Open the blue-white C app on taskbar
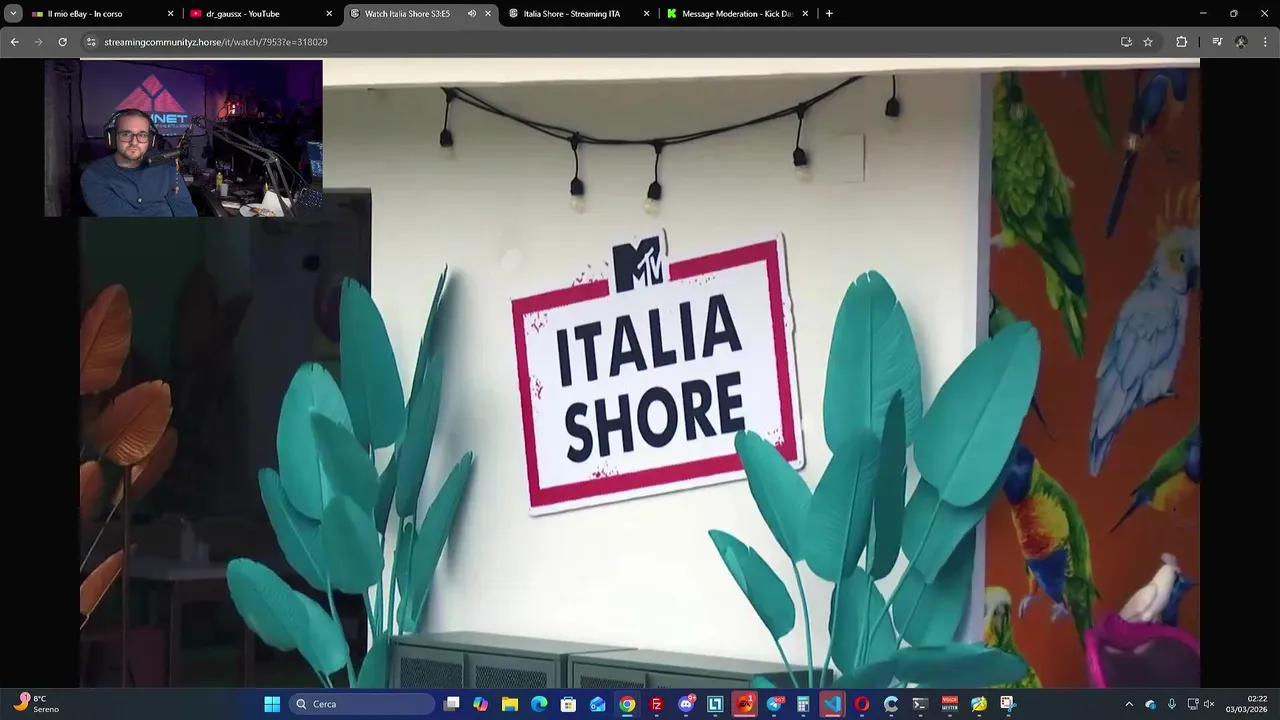 [x=891, y=704]
